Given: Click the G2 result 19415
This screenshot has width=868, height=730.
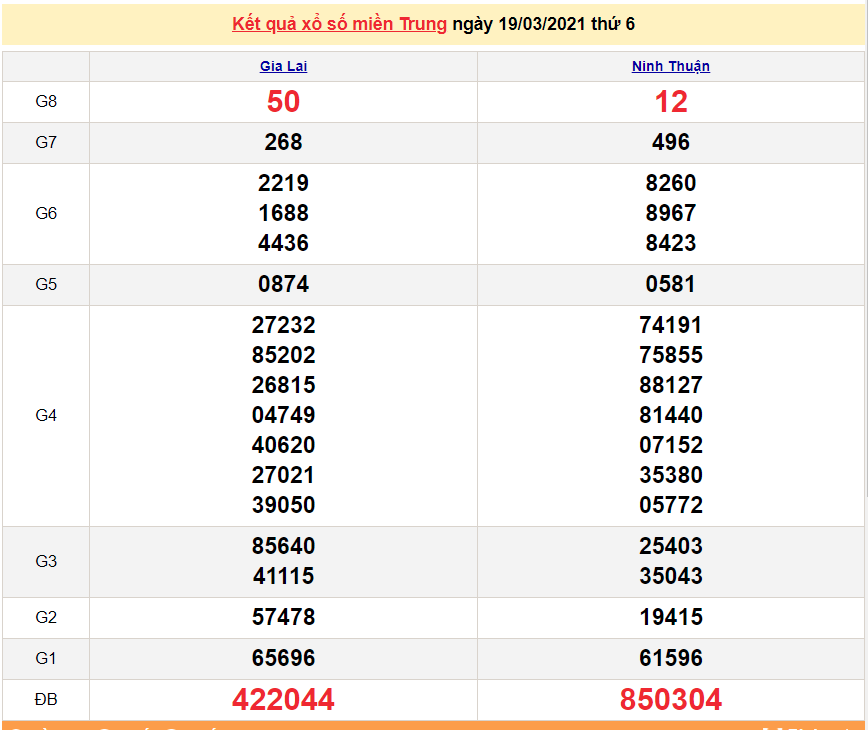Looking at the screenshot, I should (x=670, y=618).
